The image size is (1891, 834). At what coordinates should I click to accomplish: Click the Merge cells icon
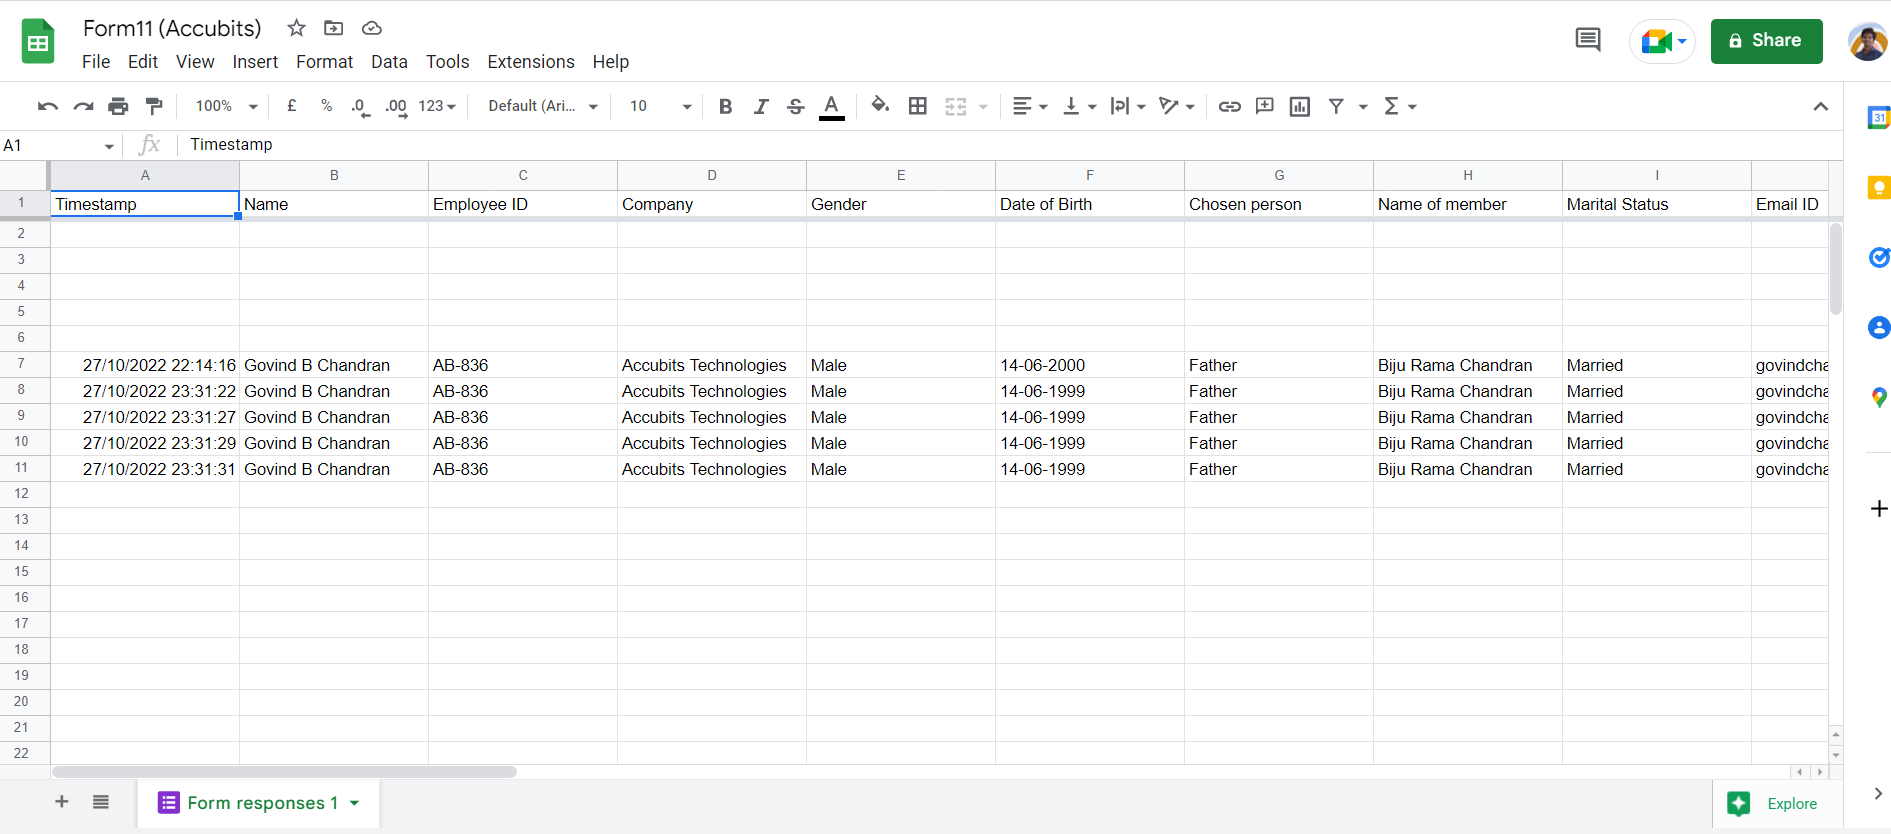tap(956, 106)
